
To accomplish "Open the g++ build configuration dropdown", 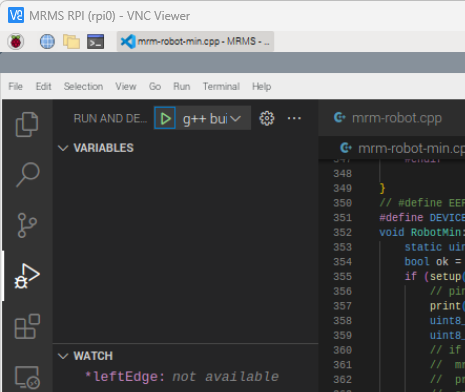I will tap(212, 118).
